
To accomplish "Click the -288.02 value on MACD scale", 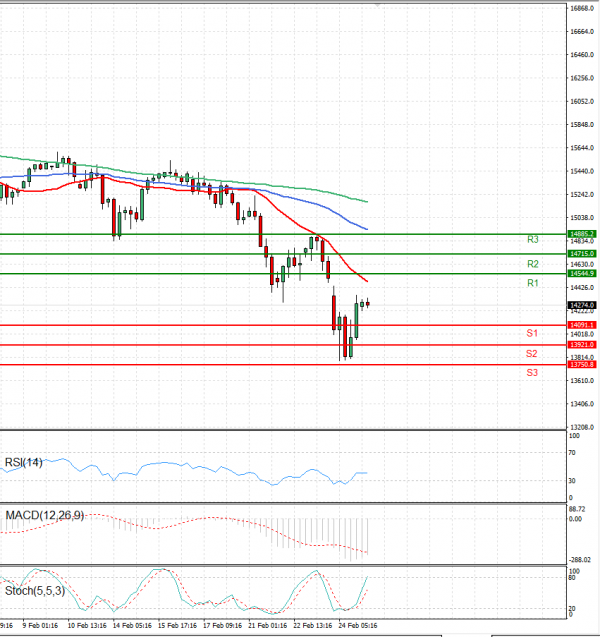I will [580, 560].
